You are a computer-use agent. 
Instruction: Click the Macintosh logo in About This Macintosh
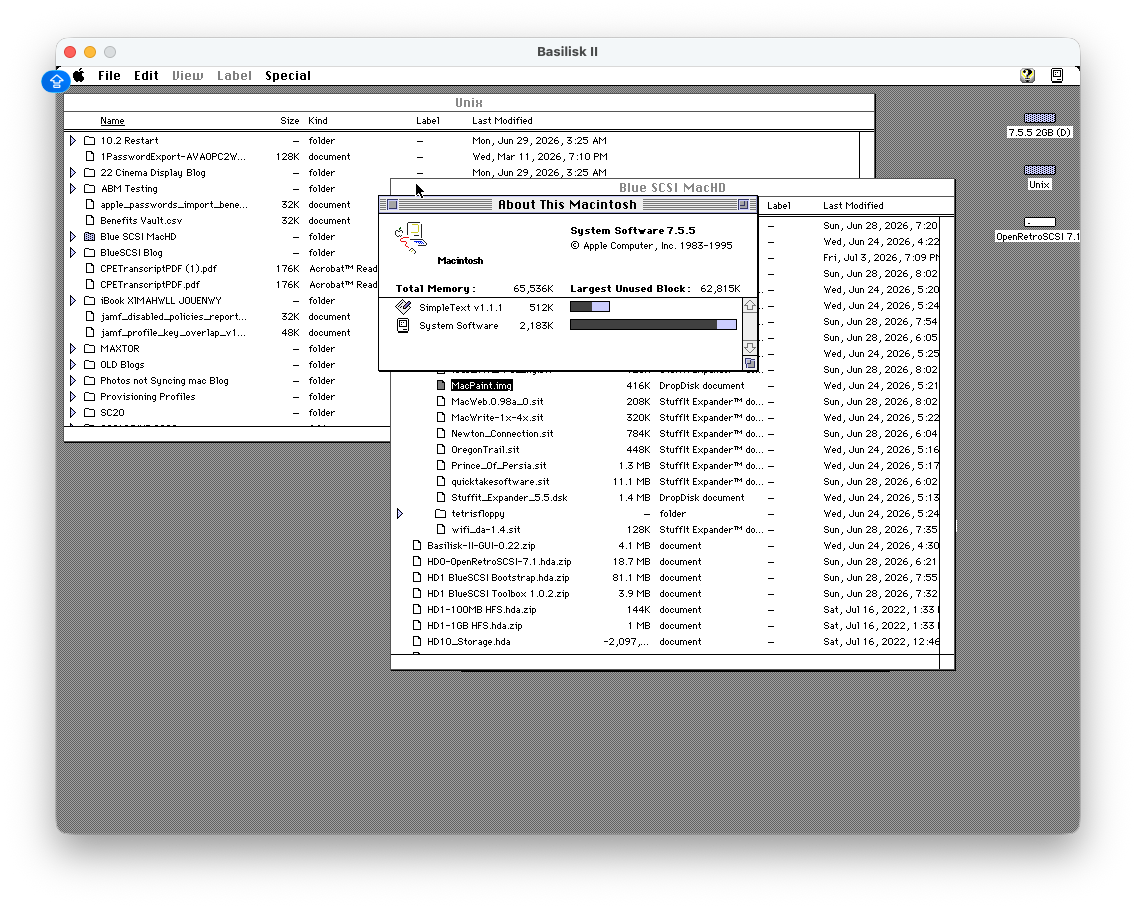(411, 238)
